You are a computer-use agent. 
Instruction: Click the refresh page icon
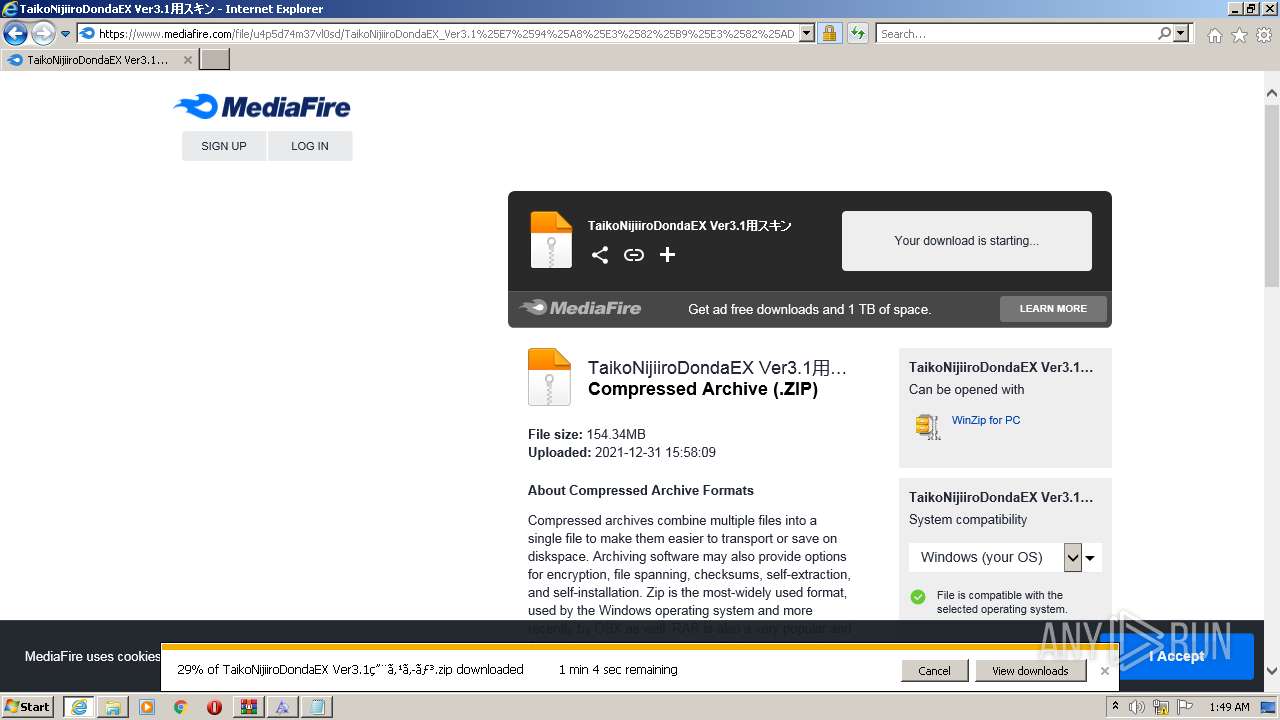(x=858, y=33)
